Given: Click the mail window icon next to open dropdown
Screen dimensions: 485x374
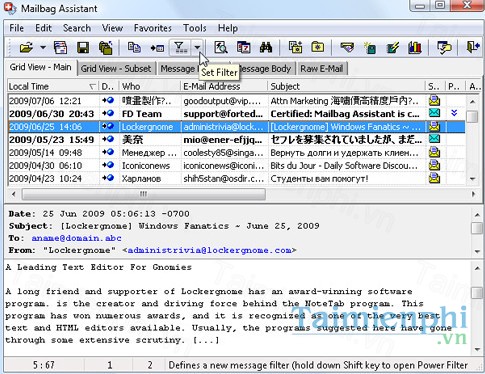Looking at the screenshot, I should 60,48.
